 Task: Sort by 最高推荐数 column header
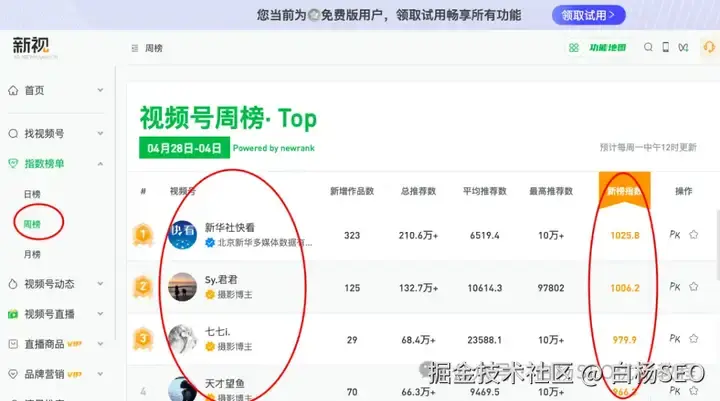[551, 191]
